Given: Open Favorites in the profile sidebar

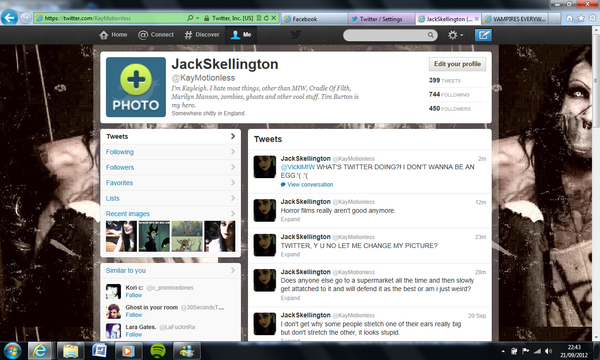Looking at the screenshot, I should (171, 183).
